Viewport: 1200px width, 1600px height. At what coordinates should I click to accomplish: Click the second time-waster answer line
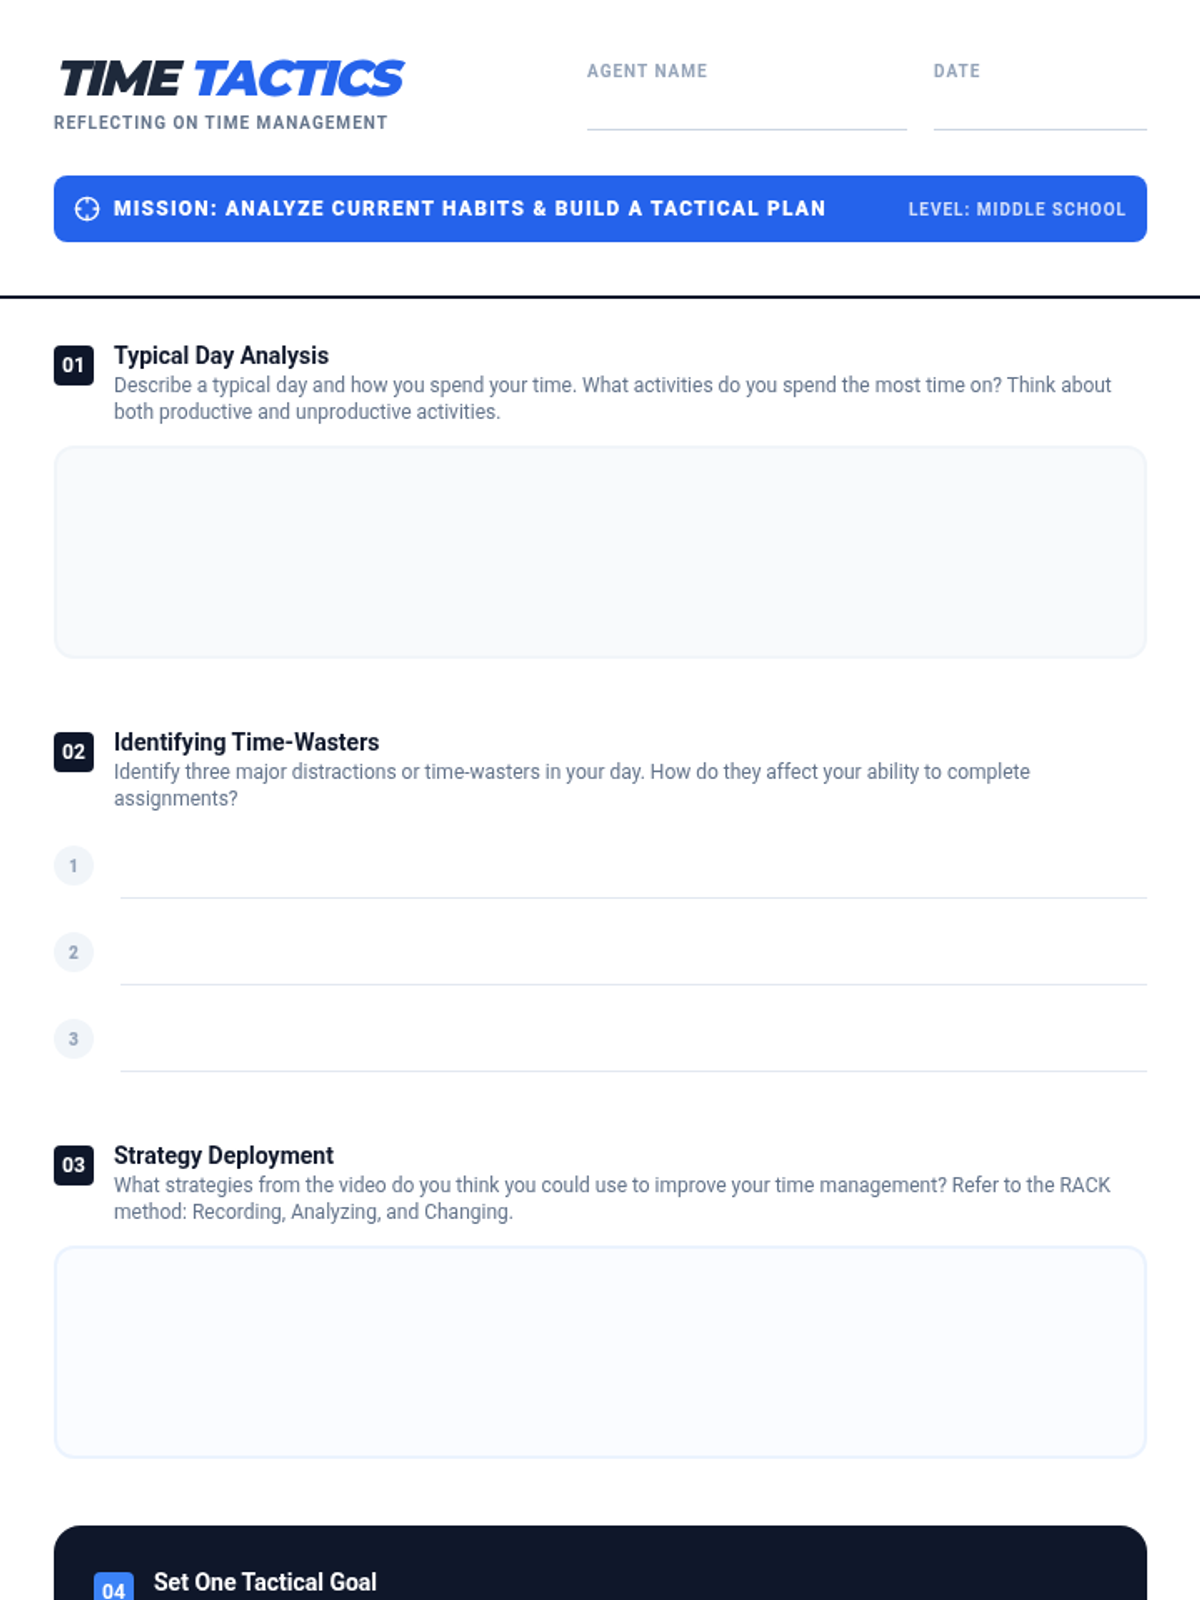[x=633, y=959]
